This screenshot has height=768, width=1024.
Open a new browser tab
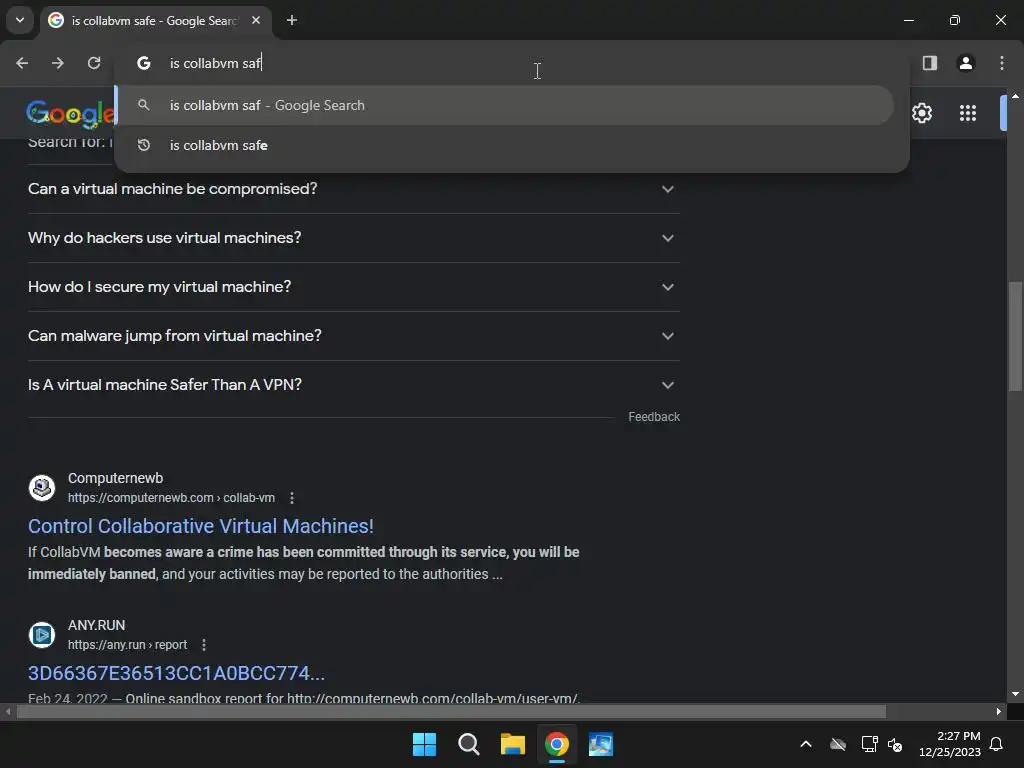tap(292, 20)
